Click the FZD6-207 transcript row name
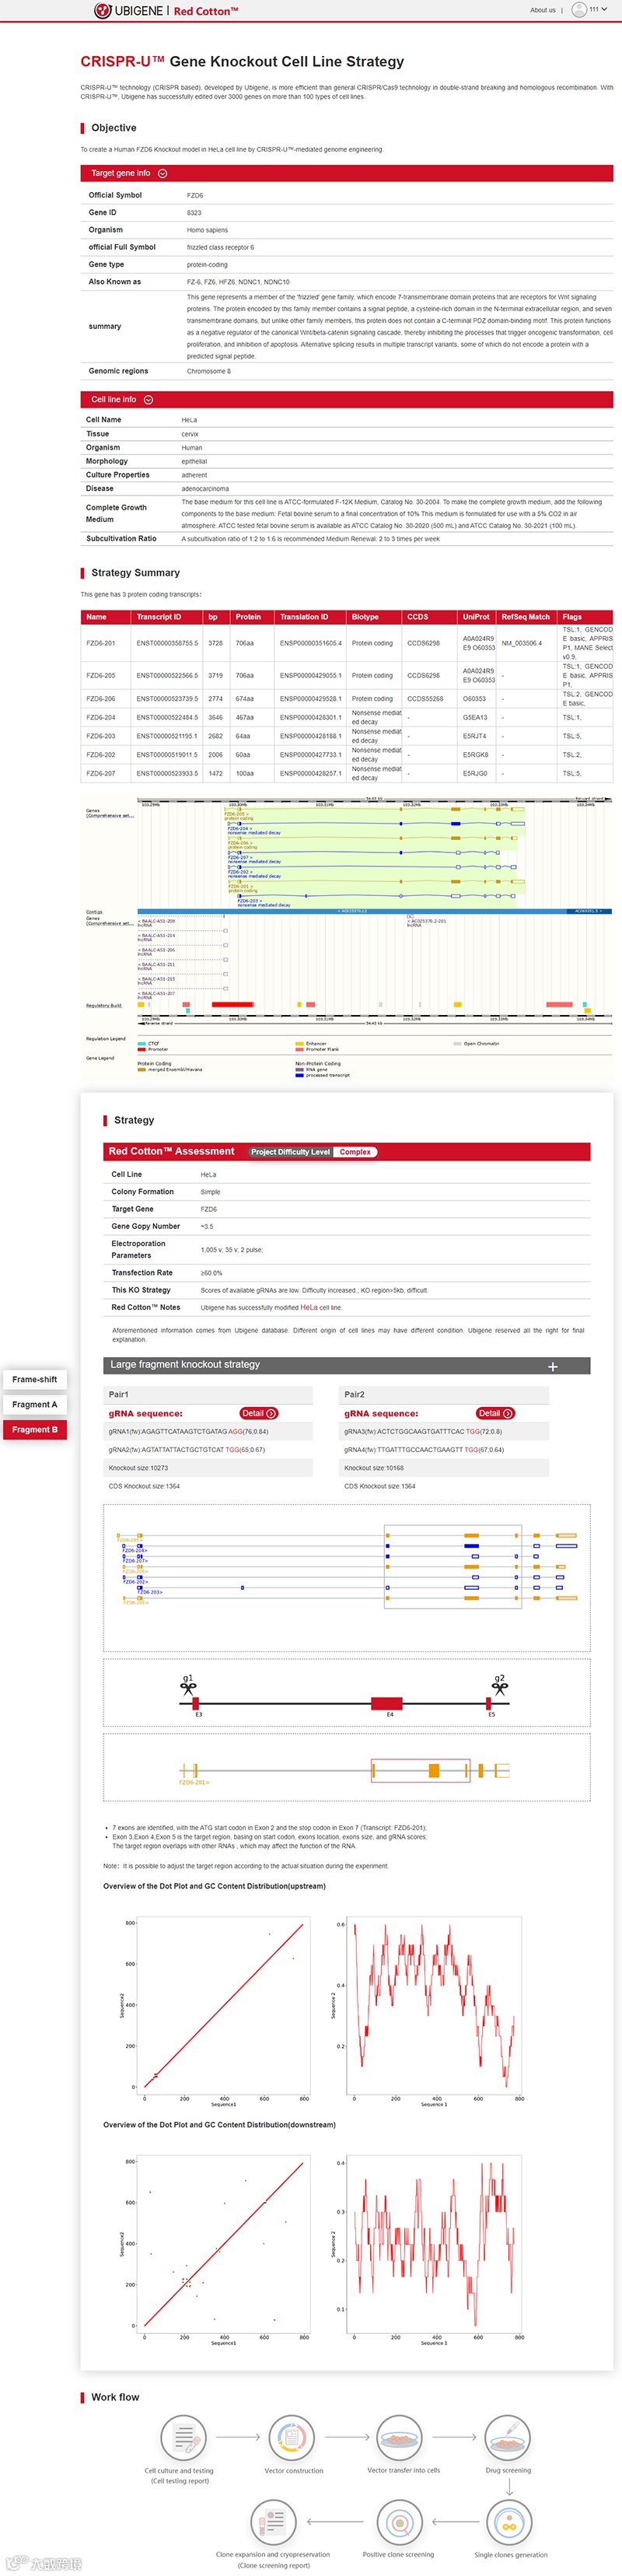Screen dimensions: 622x2576 pyautogui.click(x=101, y=773)
